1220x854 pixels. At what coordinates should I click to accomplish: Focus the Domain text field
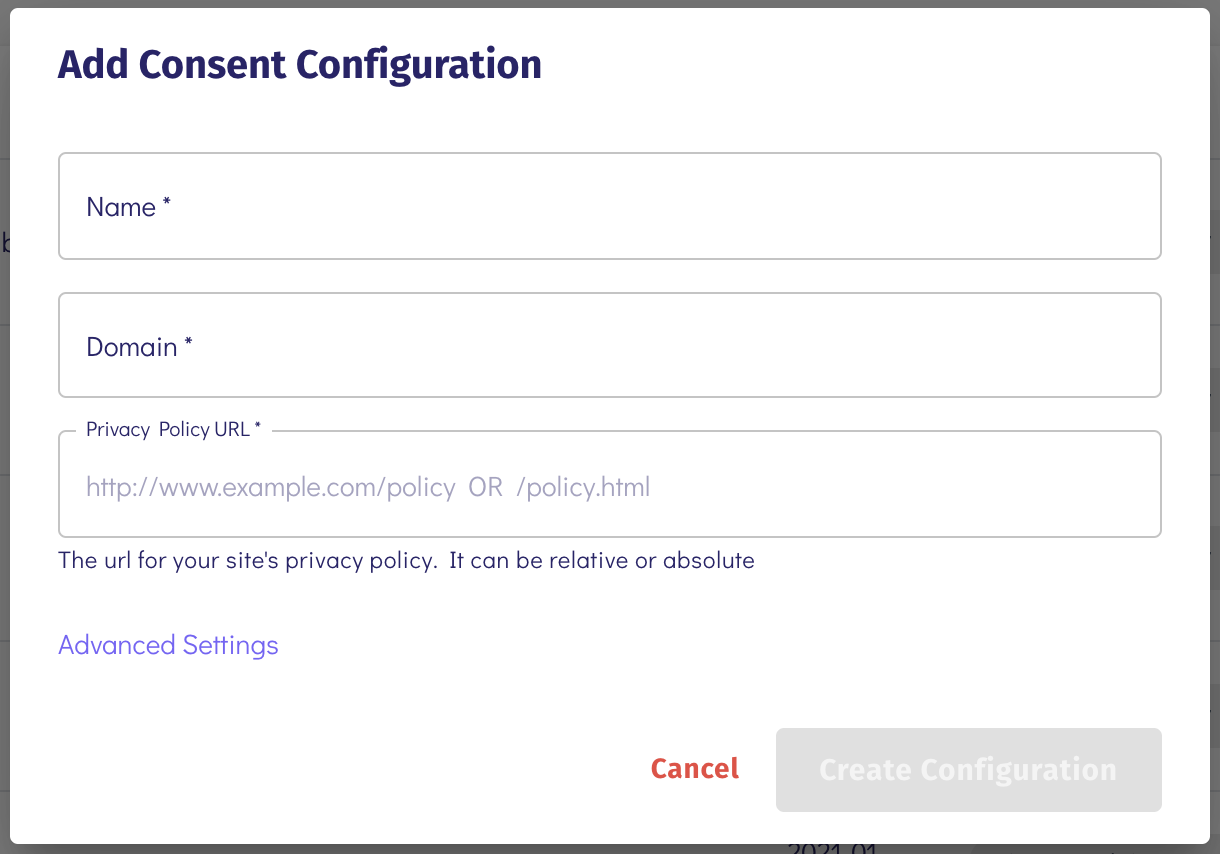click(610, 346)
